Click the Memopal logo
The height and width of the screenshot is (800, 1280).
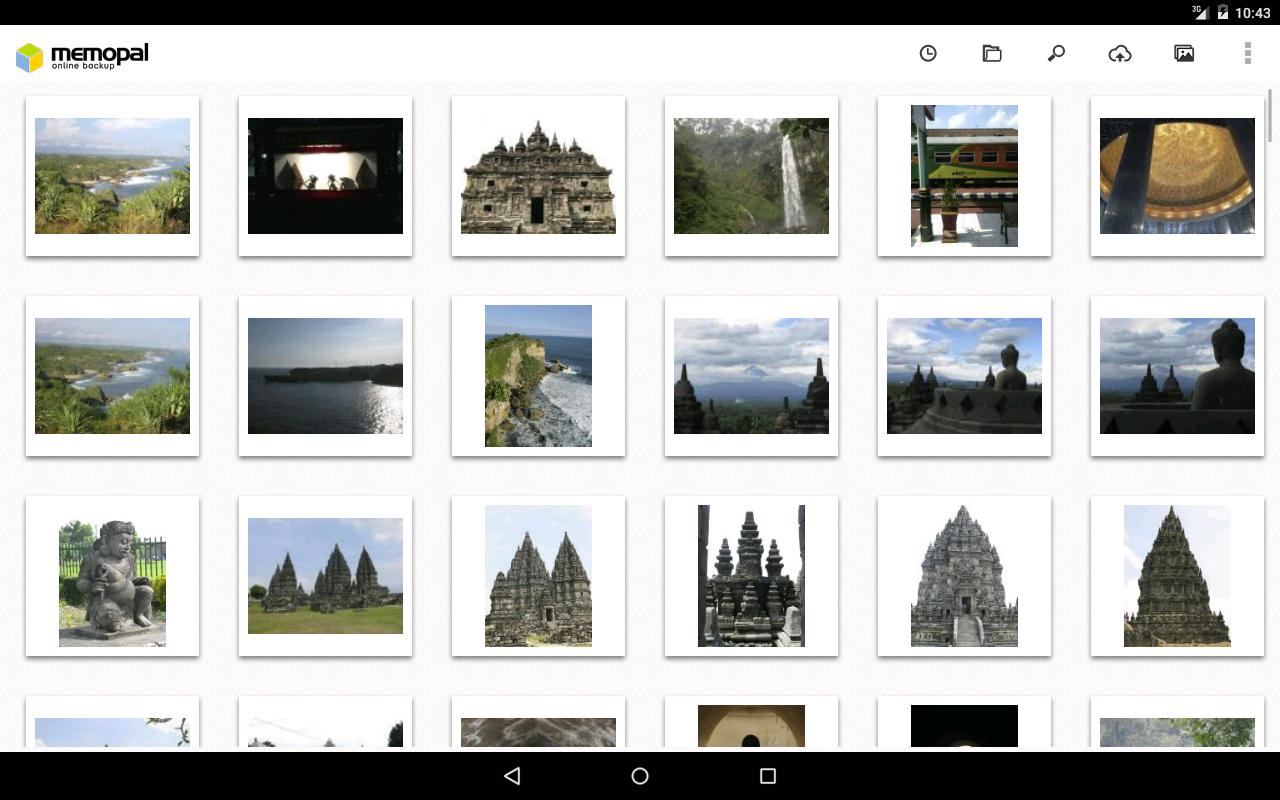point(81,55)
